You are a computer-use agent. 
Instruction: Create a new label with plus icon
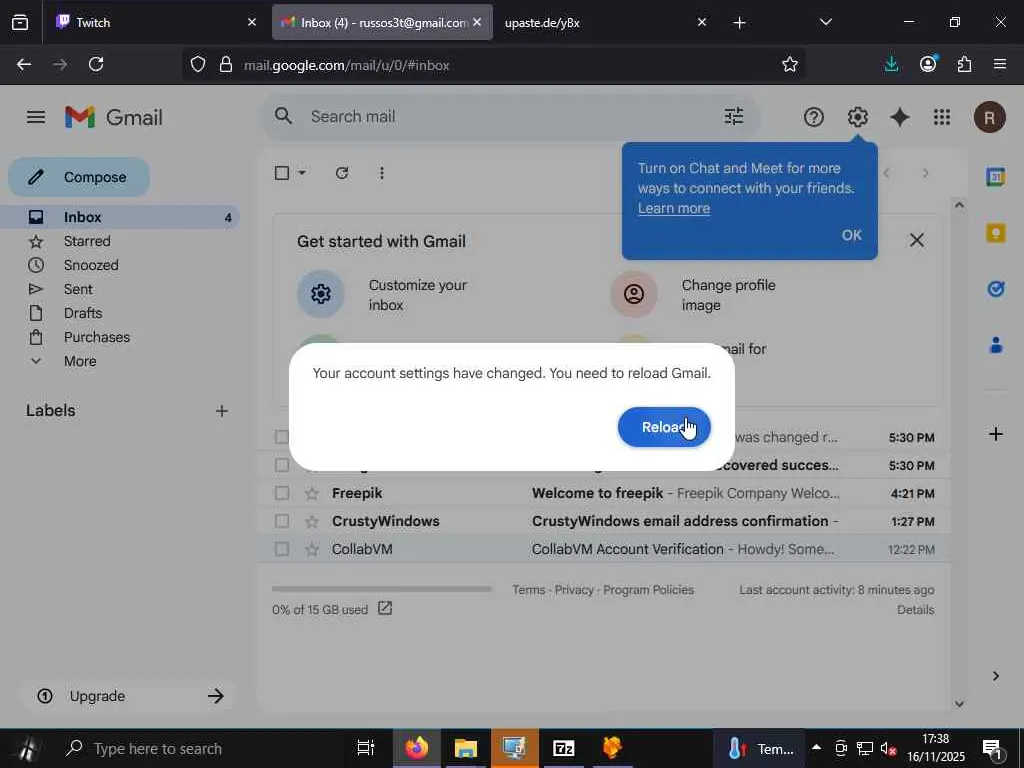221,411
